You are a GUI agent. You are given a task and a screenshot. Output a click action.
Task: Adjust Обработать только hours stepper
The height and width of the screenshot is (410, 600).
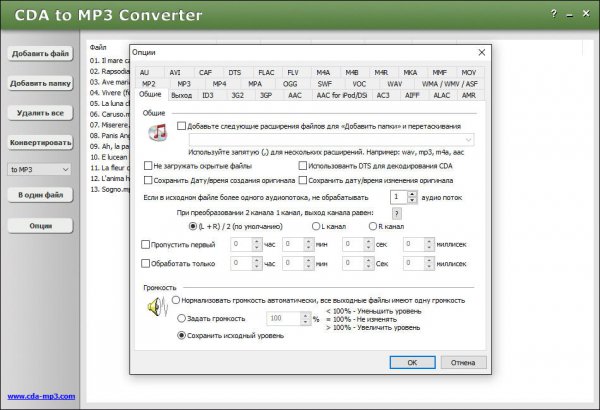click(257, 263)
